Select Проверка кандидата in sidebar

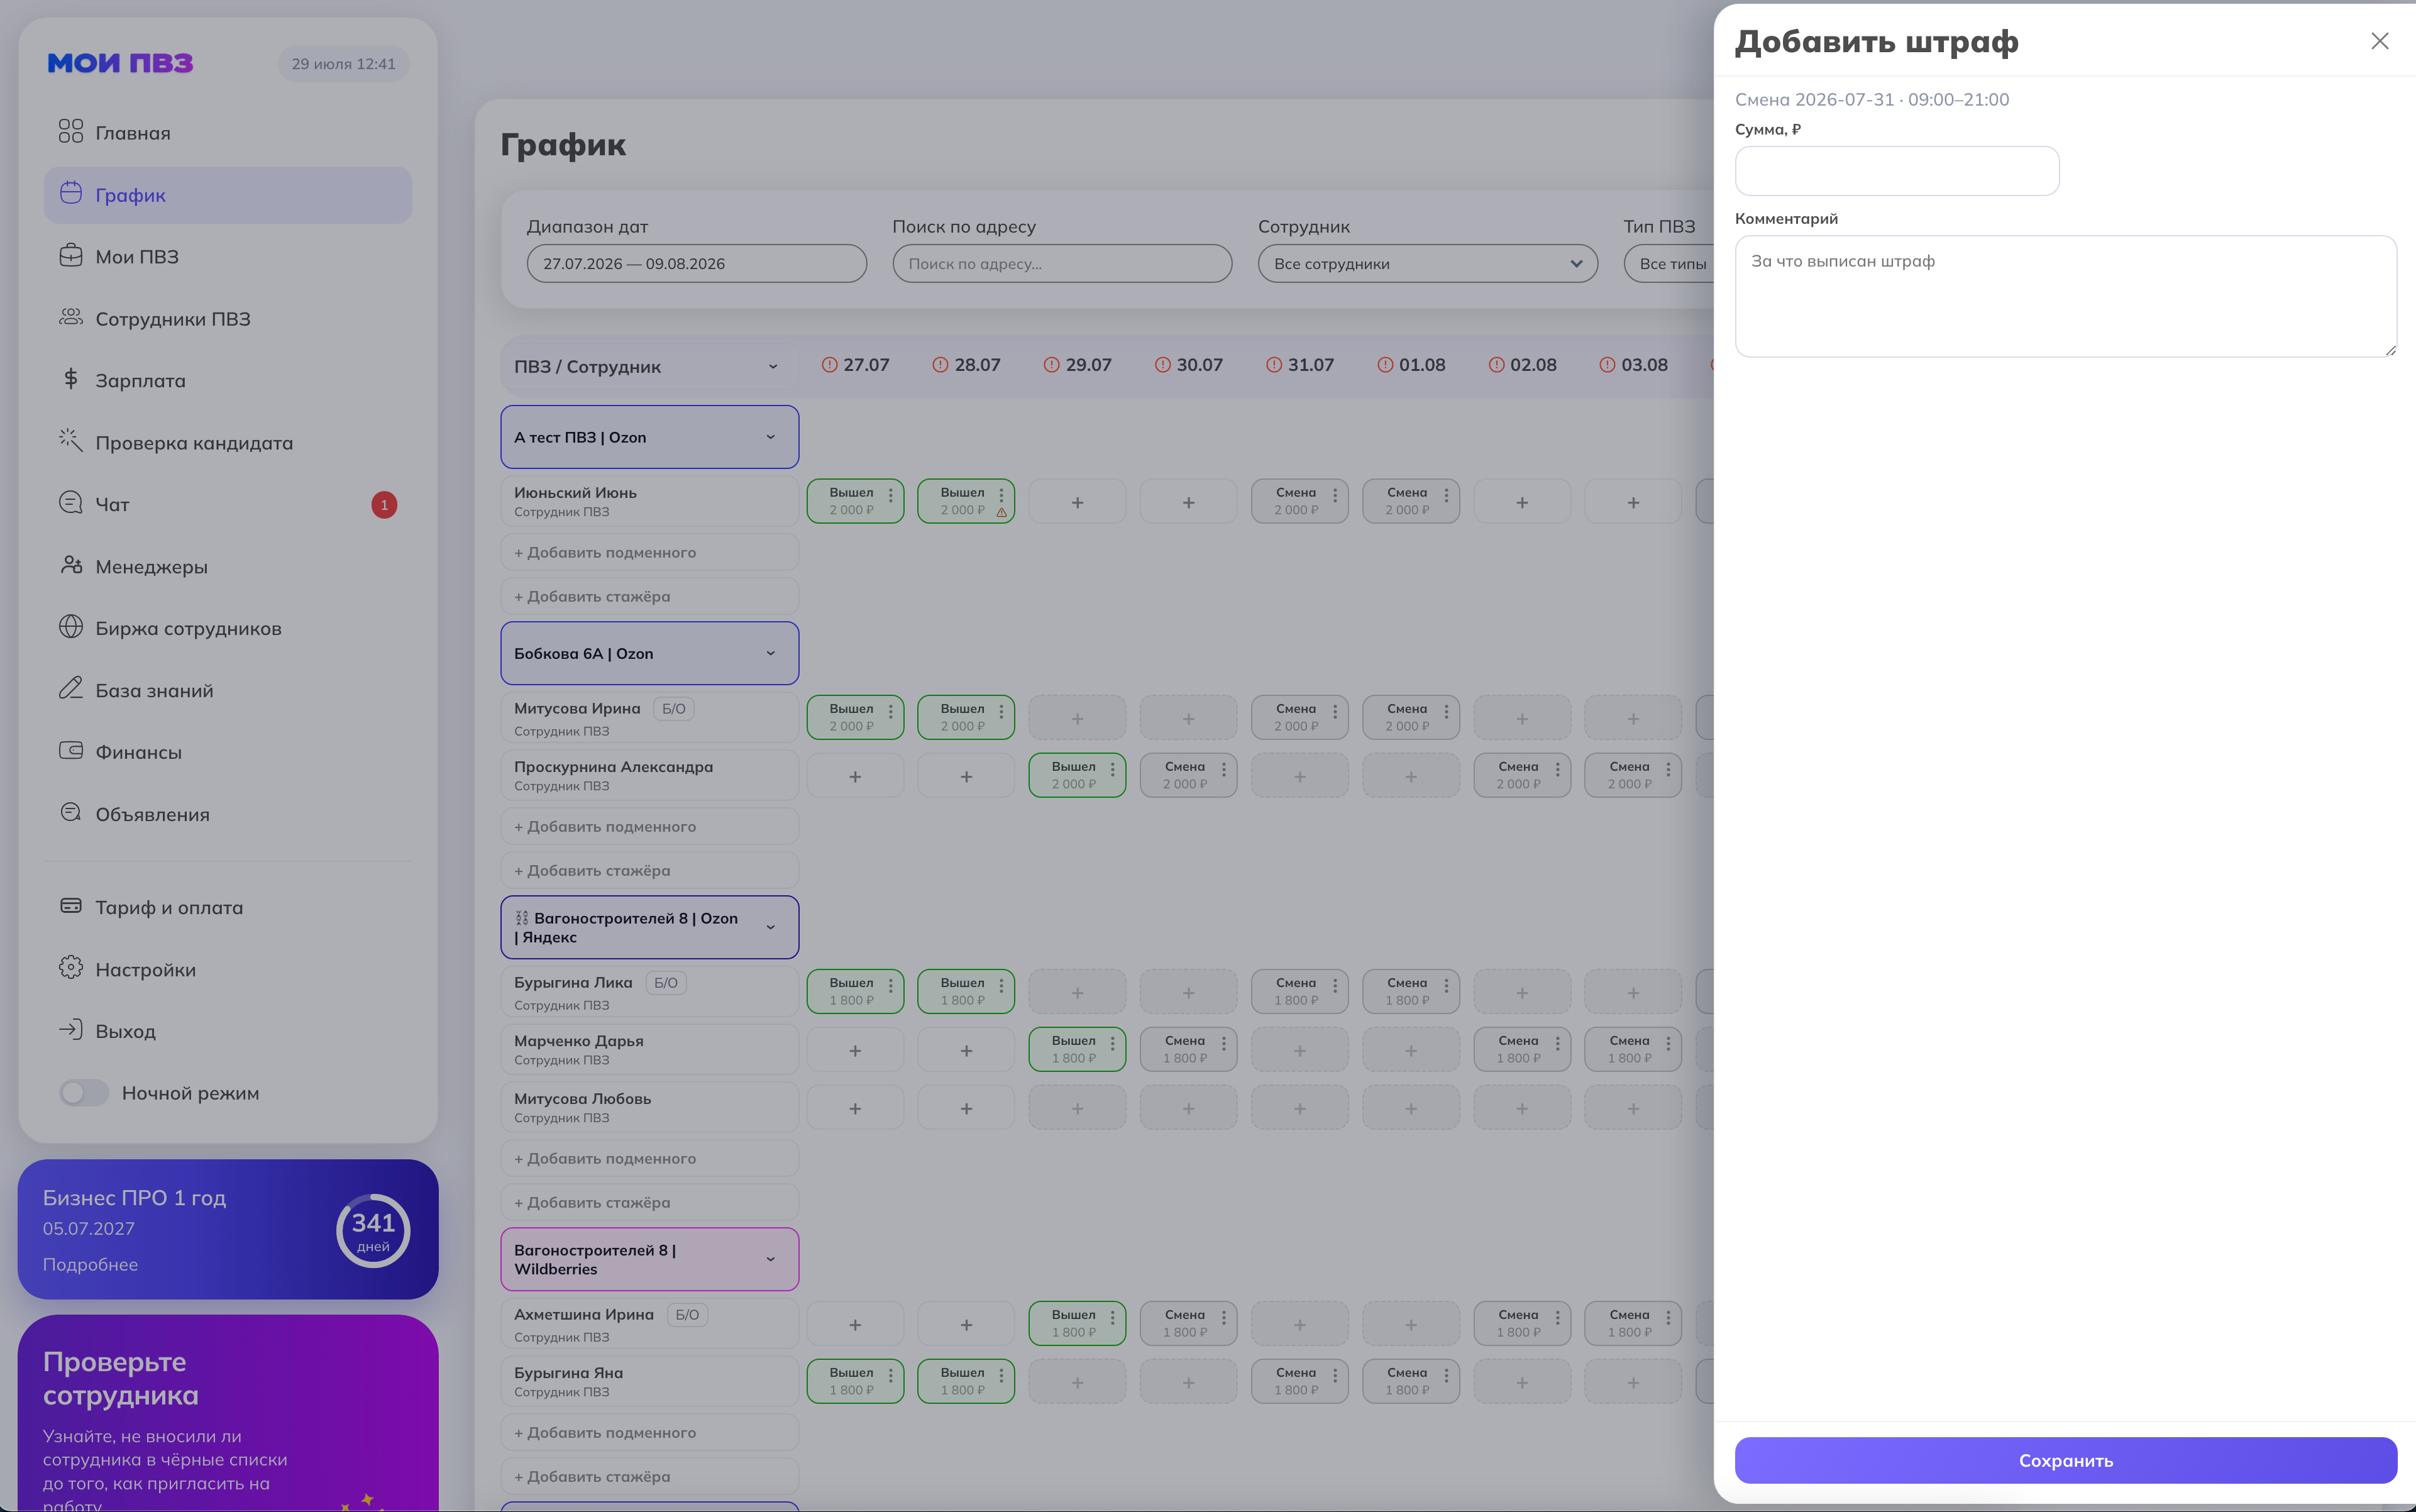click(x=228, y=442)
